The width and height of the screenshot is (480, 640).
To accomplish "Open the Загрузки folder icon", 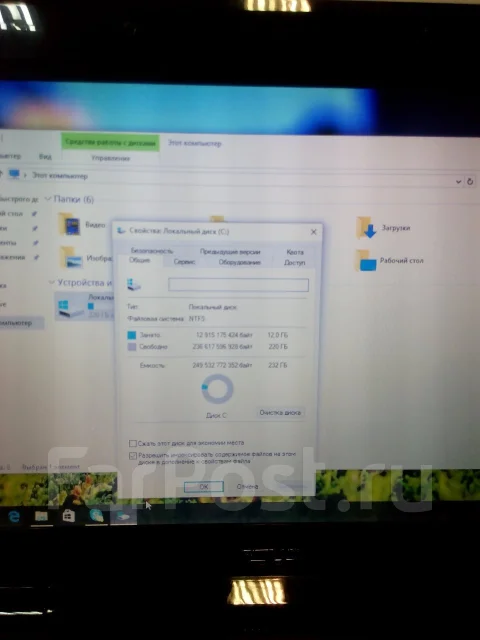I will coord(366,228).
